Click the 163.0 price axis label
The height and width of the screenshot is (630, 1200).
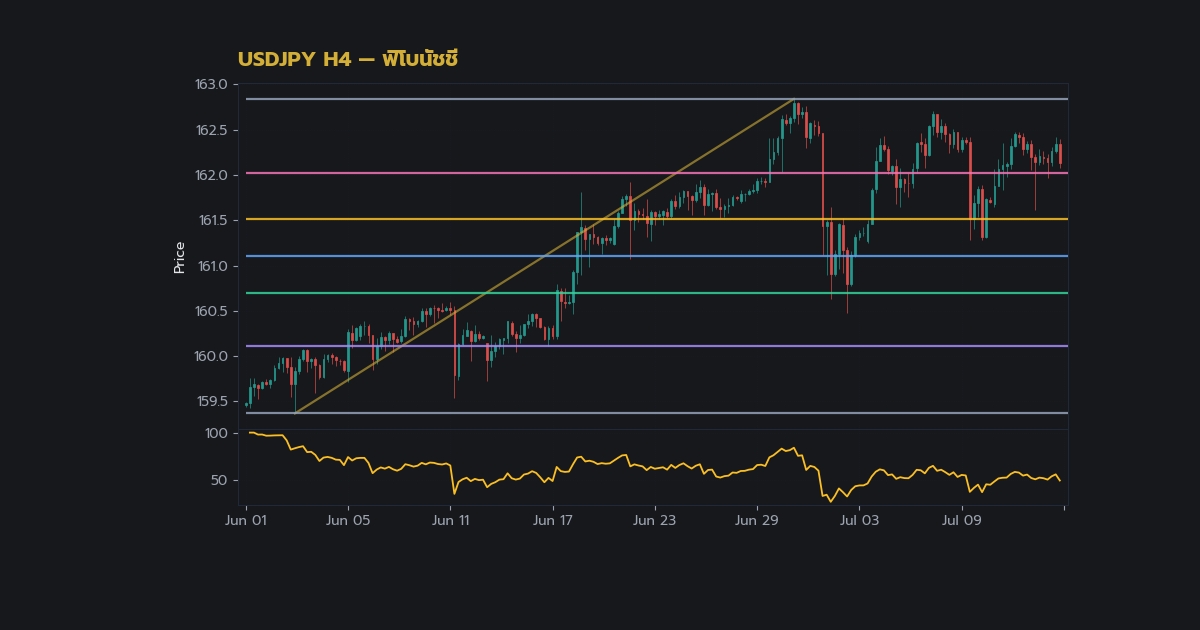[x=211, y=85]
